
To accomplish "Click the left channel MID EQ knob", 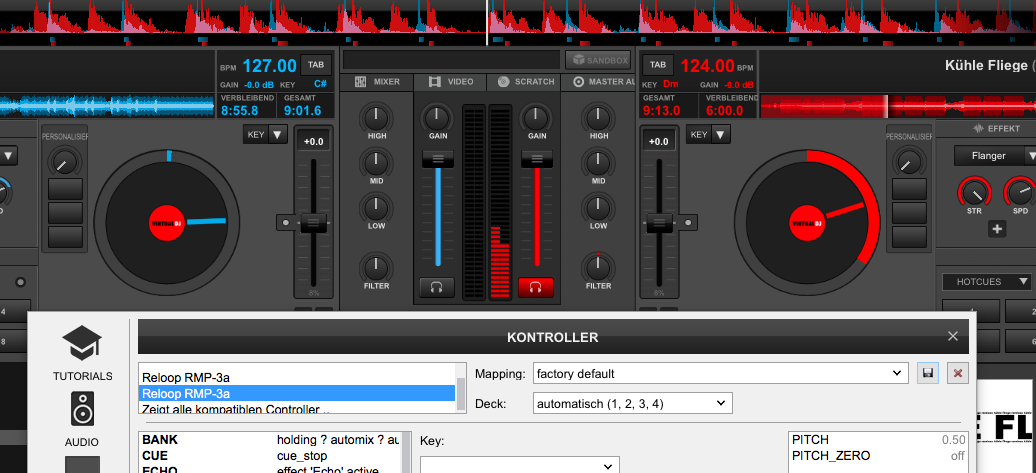I will click(x=375, y=163).
